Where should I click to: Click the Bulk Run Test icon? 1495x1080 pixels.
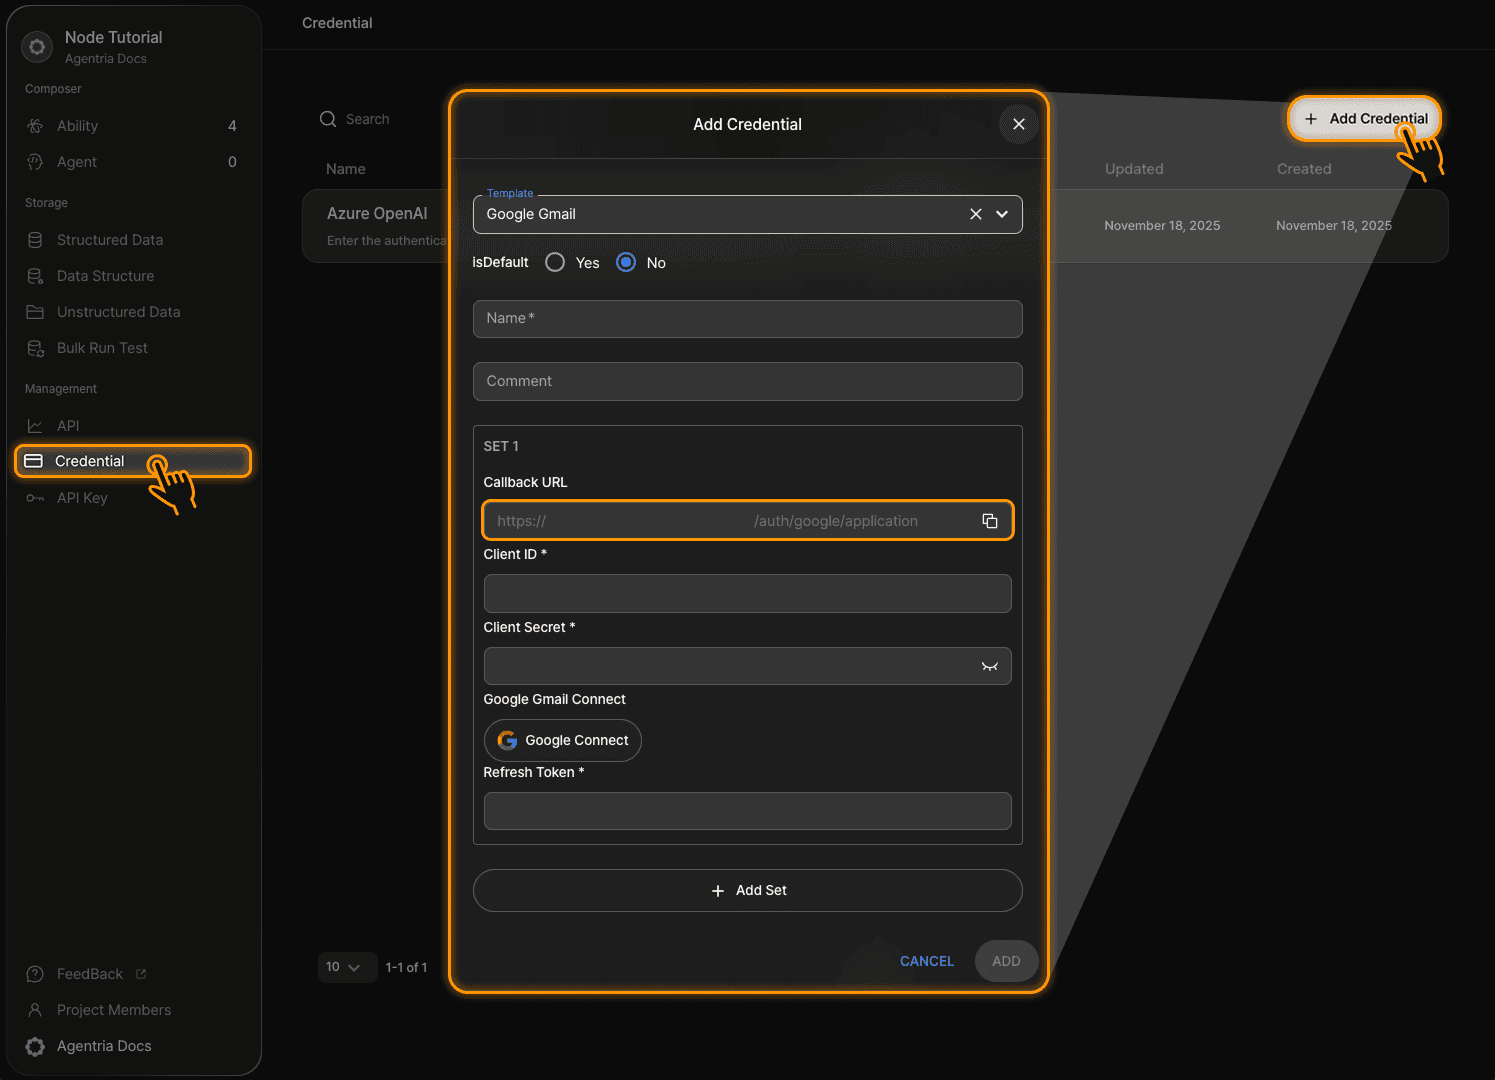(x=35, y=348)
